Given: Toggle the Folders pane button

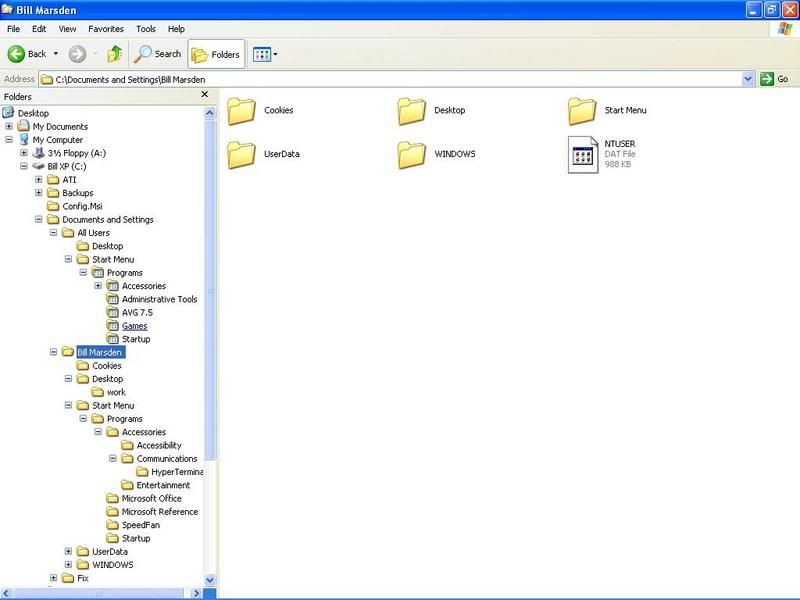Looking at the screenshot, I should (216, 54).
